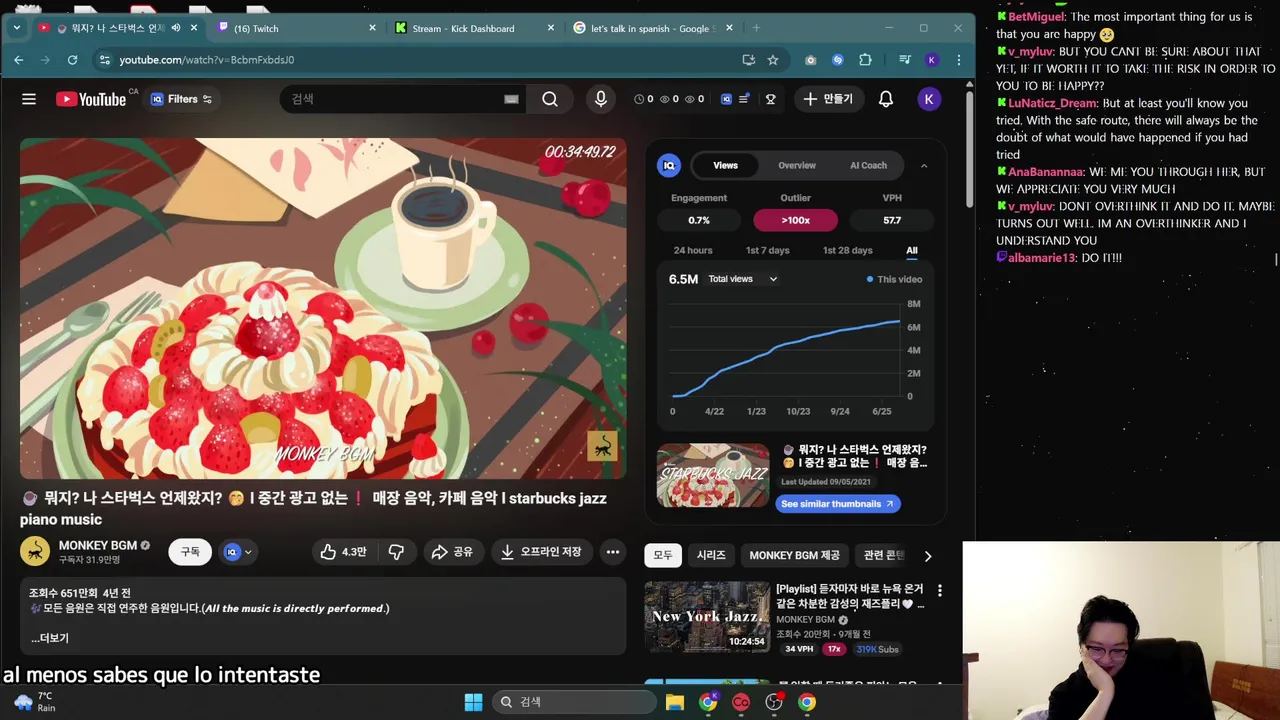Open the tab search dropdown arrow
The image size is (1280, 720).
coord(17,28)
